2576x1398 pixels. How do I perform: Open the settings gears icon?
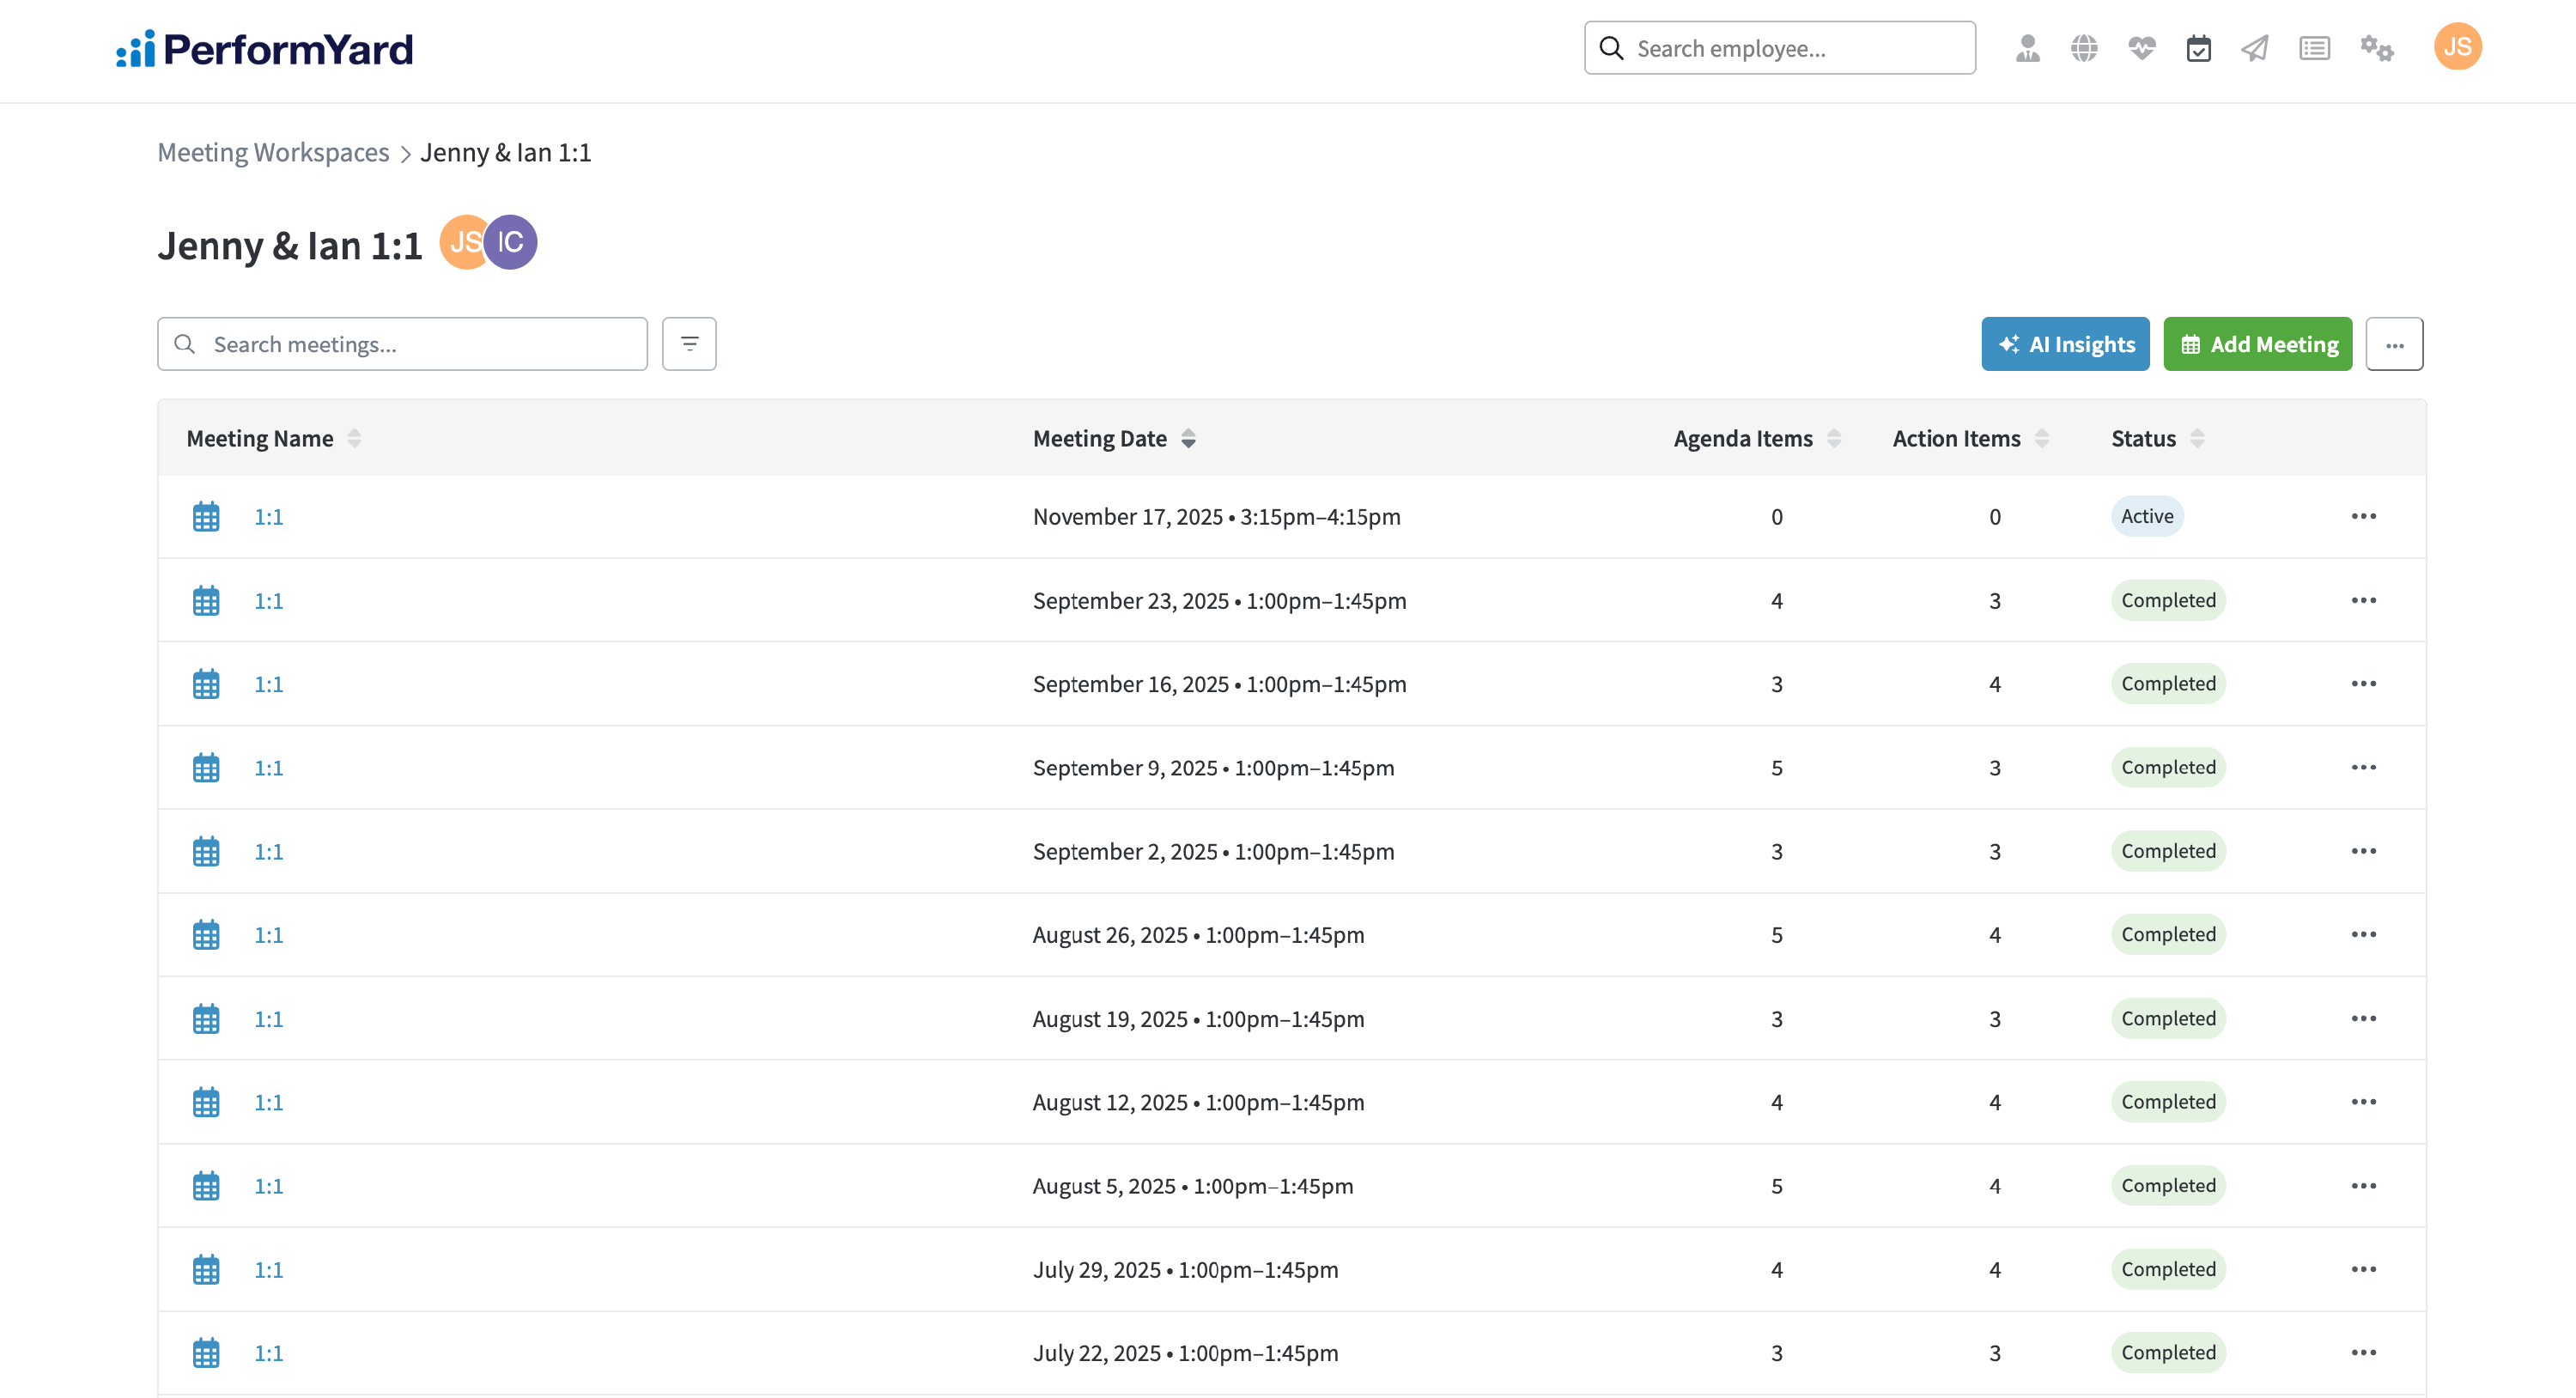pyautogui.click(x=2376, y=48)
